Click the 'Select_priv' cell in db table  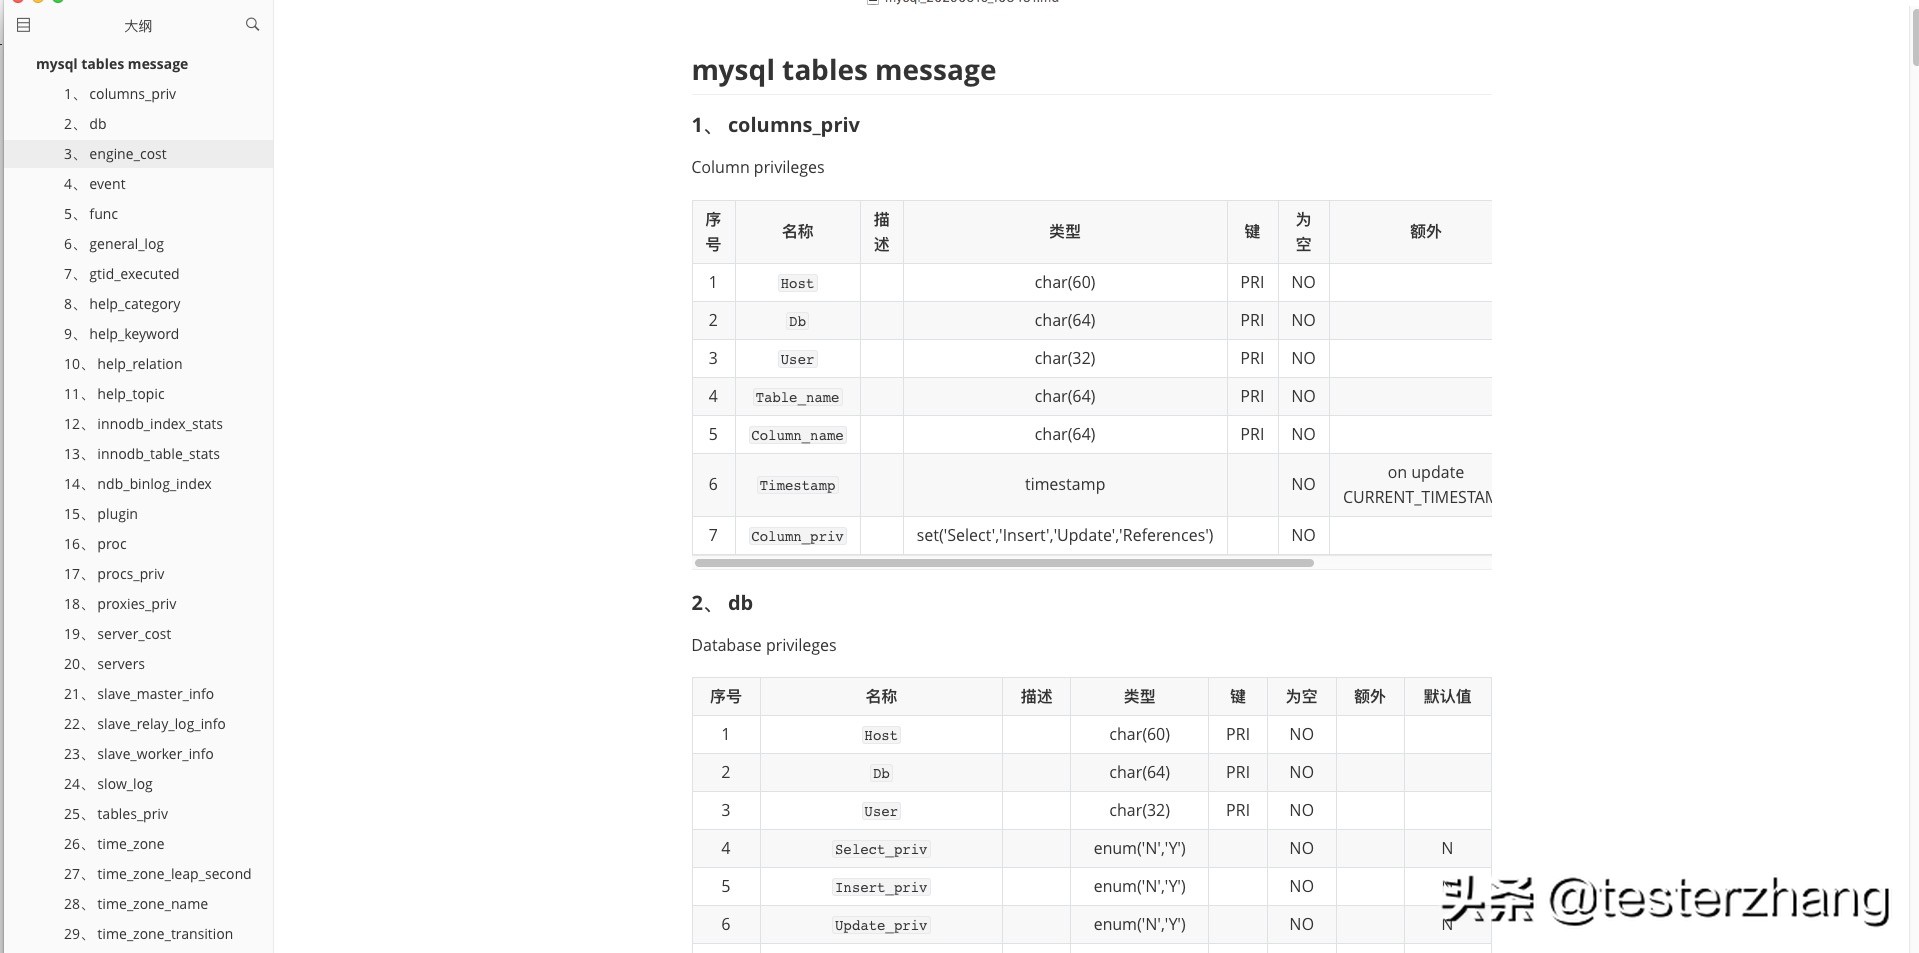(881, 849)
